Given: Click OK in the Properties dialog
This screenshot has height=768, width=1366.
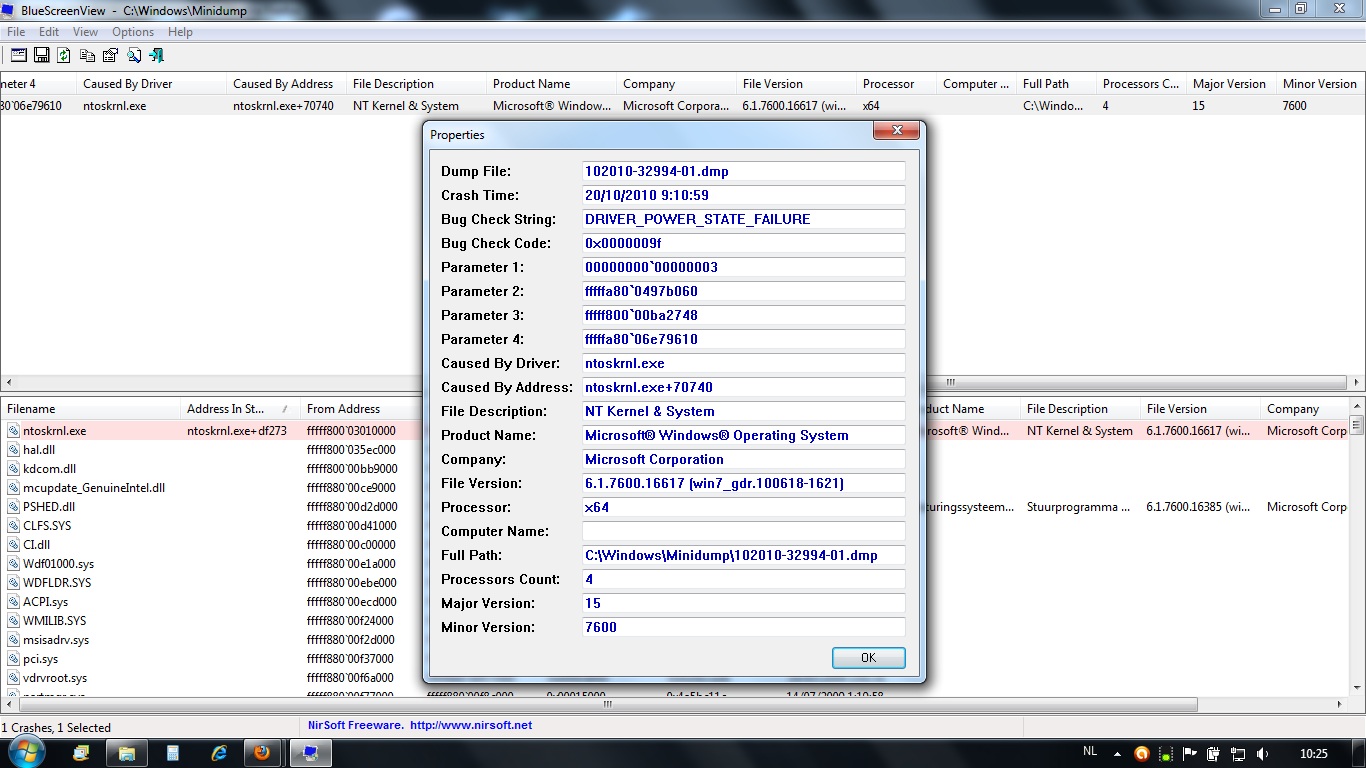Looking at the screenshot, I should [868, 657].
